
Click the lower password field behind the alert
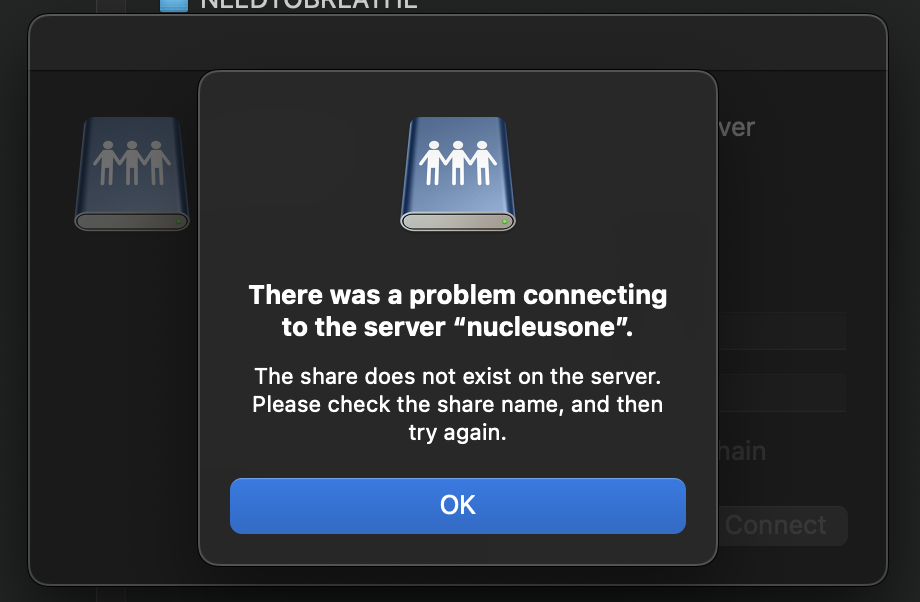[782, 393]
